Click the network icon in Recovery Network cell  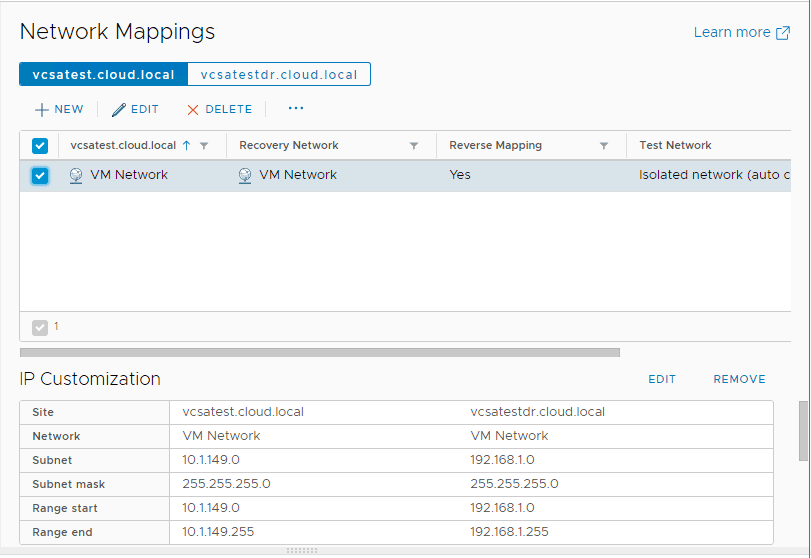(246, 175)
